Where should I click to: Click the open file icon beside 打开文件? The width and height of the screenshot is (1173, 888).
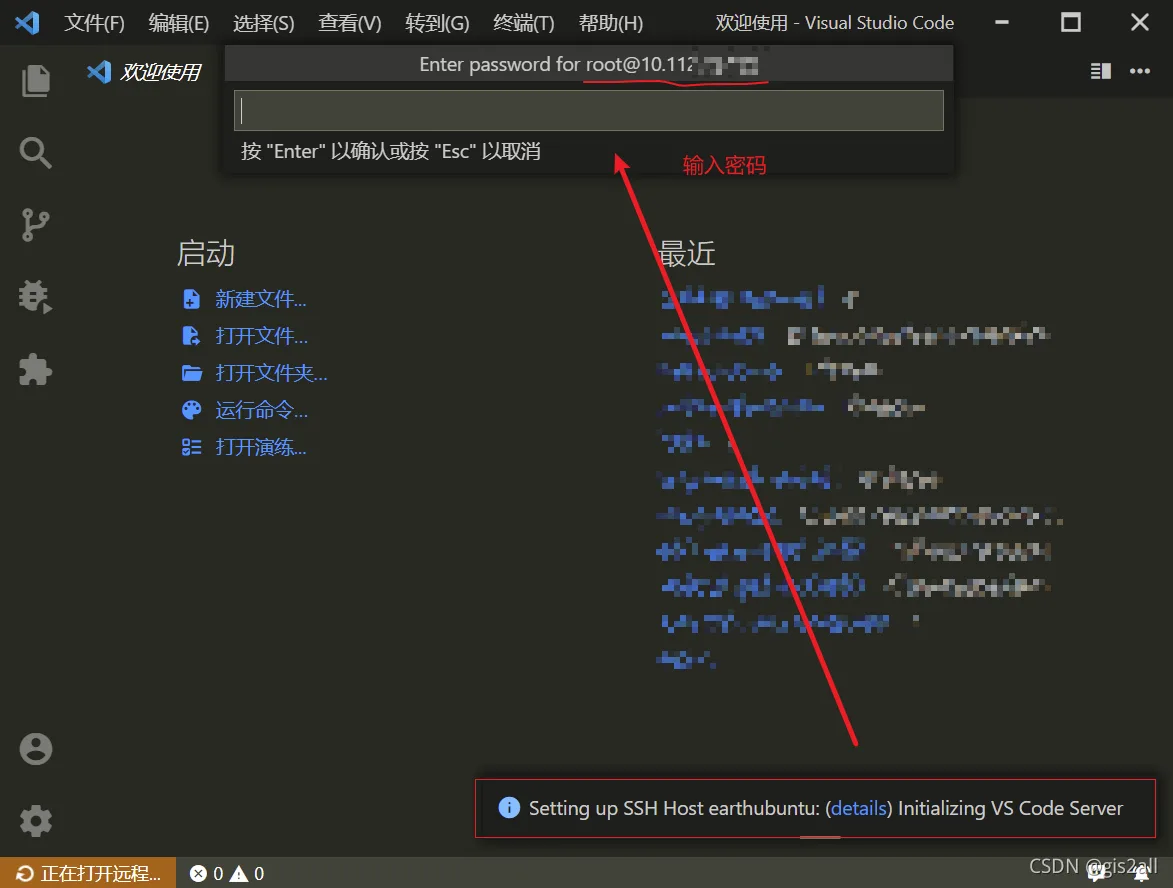click(192, 336)
